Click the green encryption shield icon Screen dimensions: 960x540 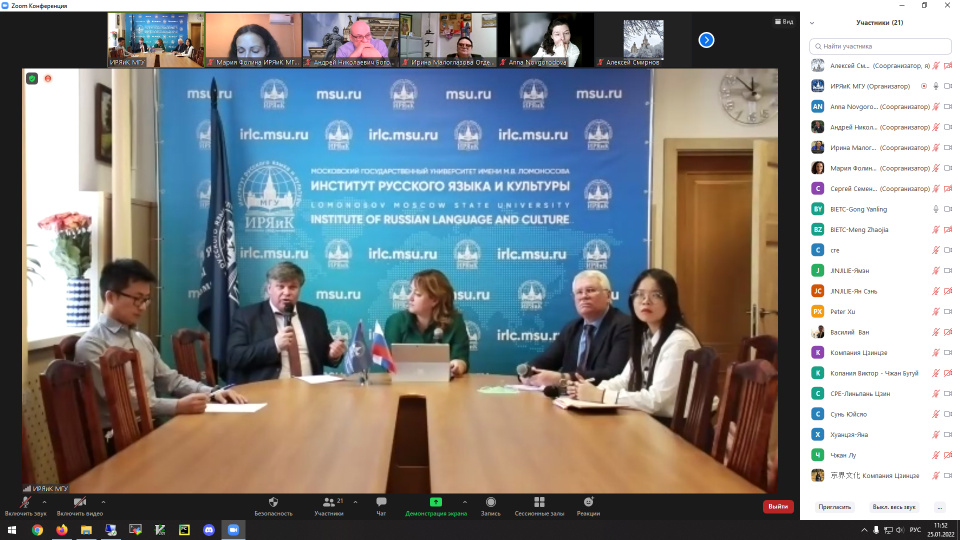point(32,78)
